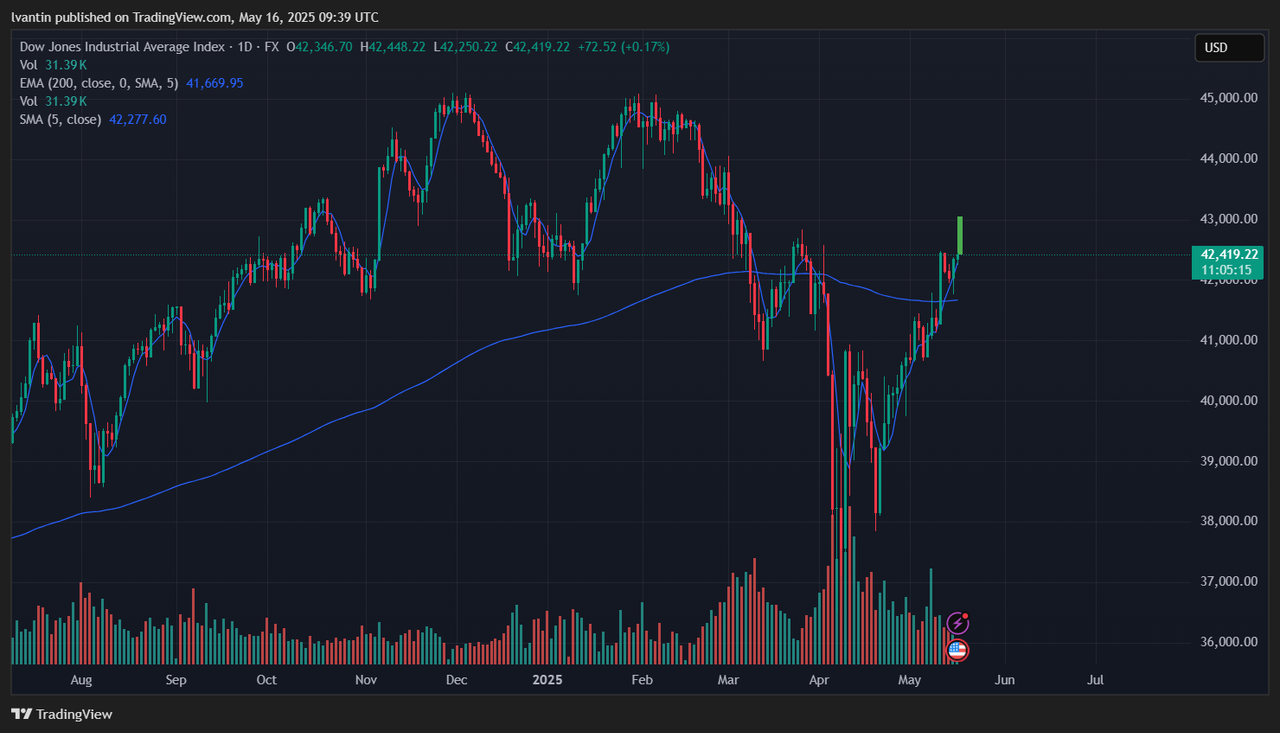
Task: Click the Nov label on time axis
Action: coord(366,680)
